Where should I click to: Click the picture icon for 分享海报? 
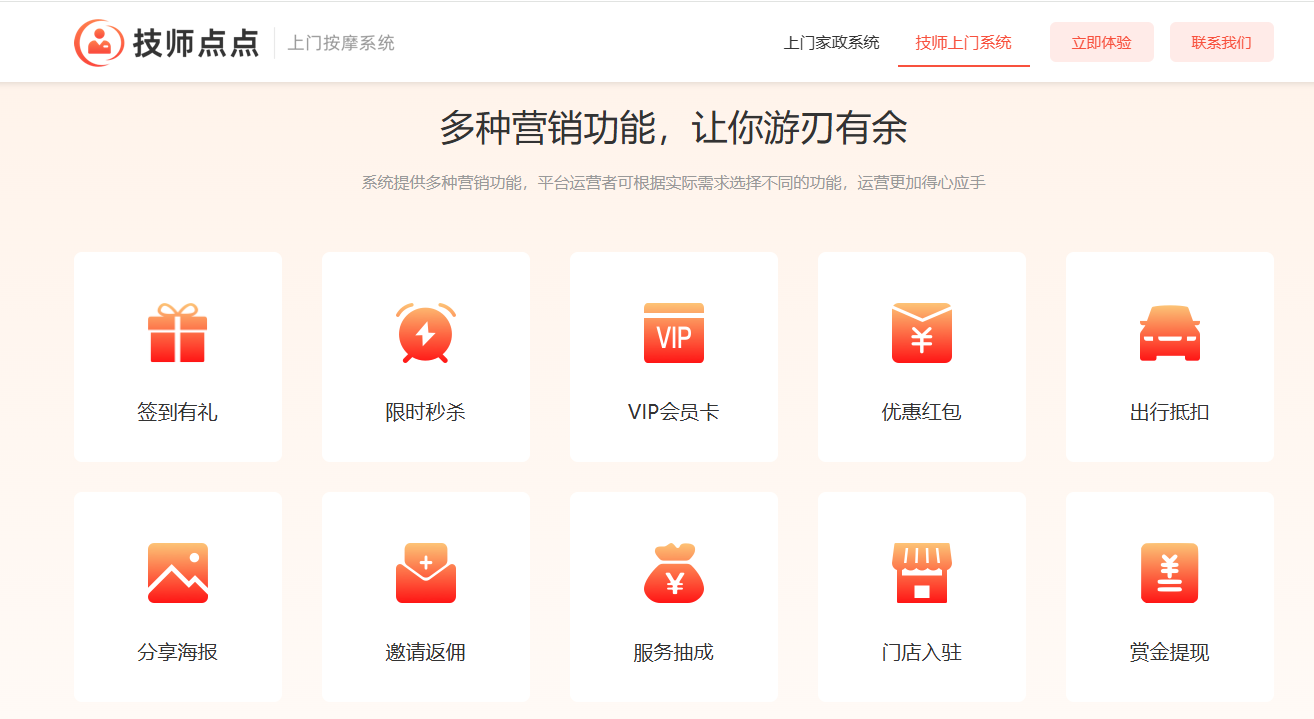click(177, 573)
